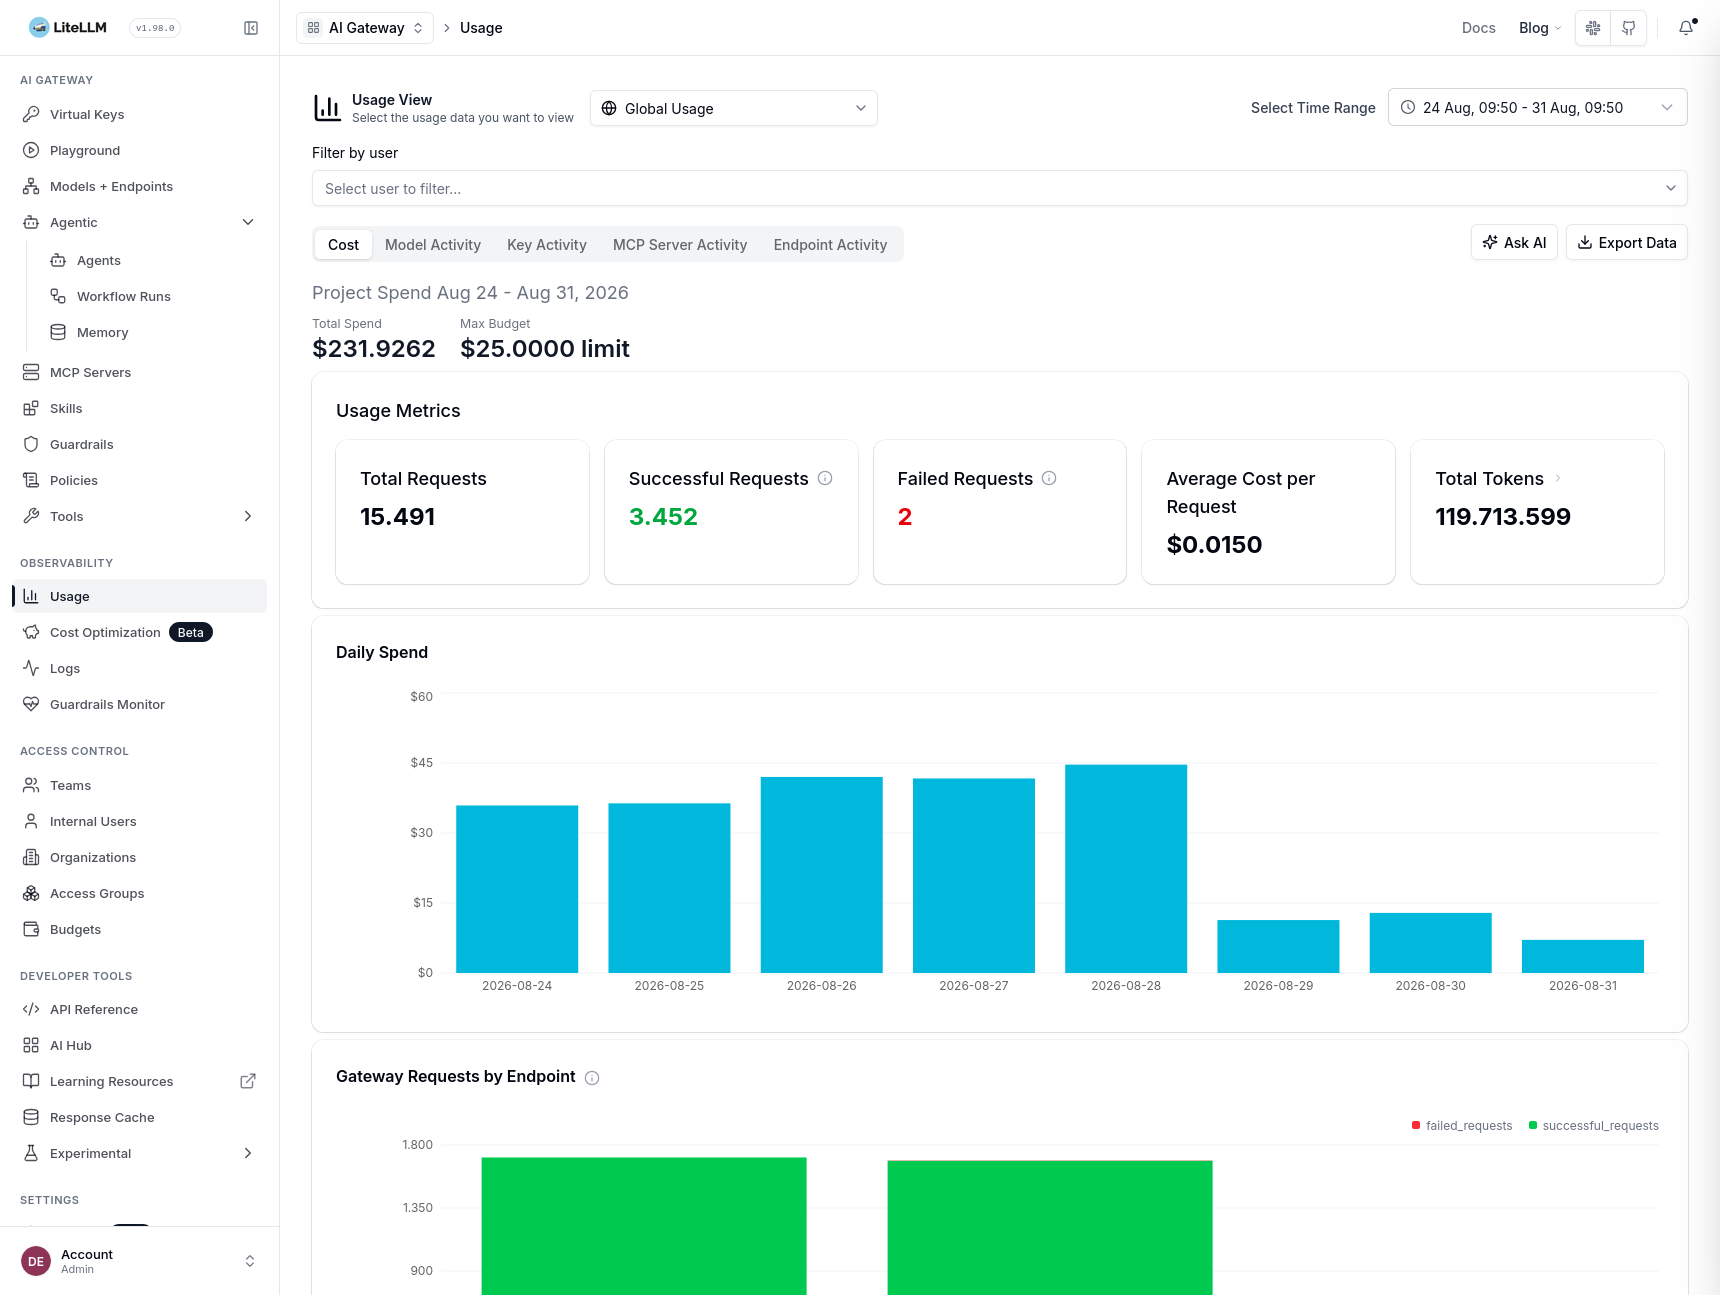Click the robot icon beside Agents
Image resolution: width=1720 pixels, height=1295 pixels.
coord(58,260)
